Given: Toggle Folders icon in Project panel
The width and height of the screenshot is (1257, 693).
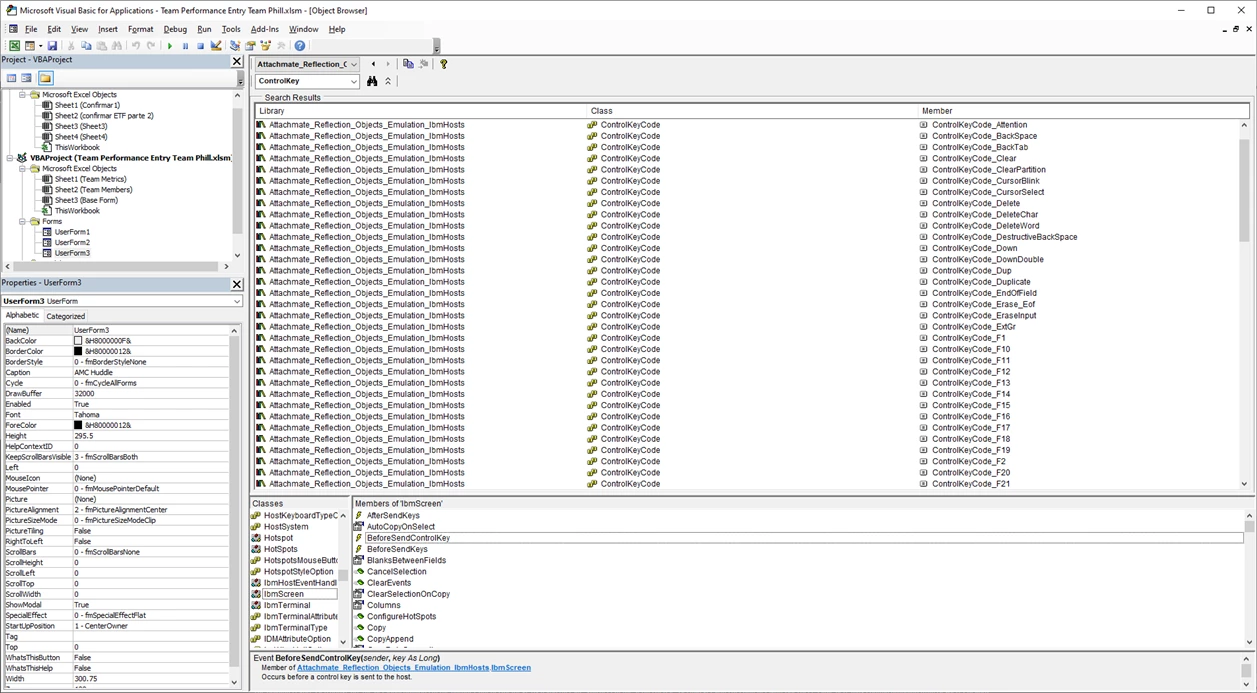Looking at the screenshot, I should tap(45, 78).
